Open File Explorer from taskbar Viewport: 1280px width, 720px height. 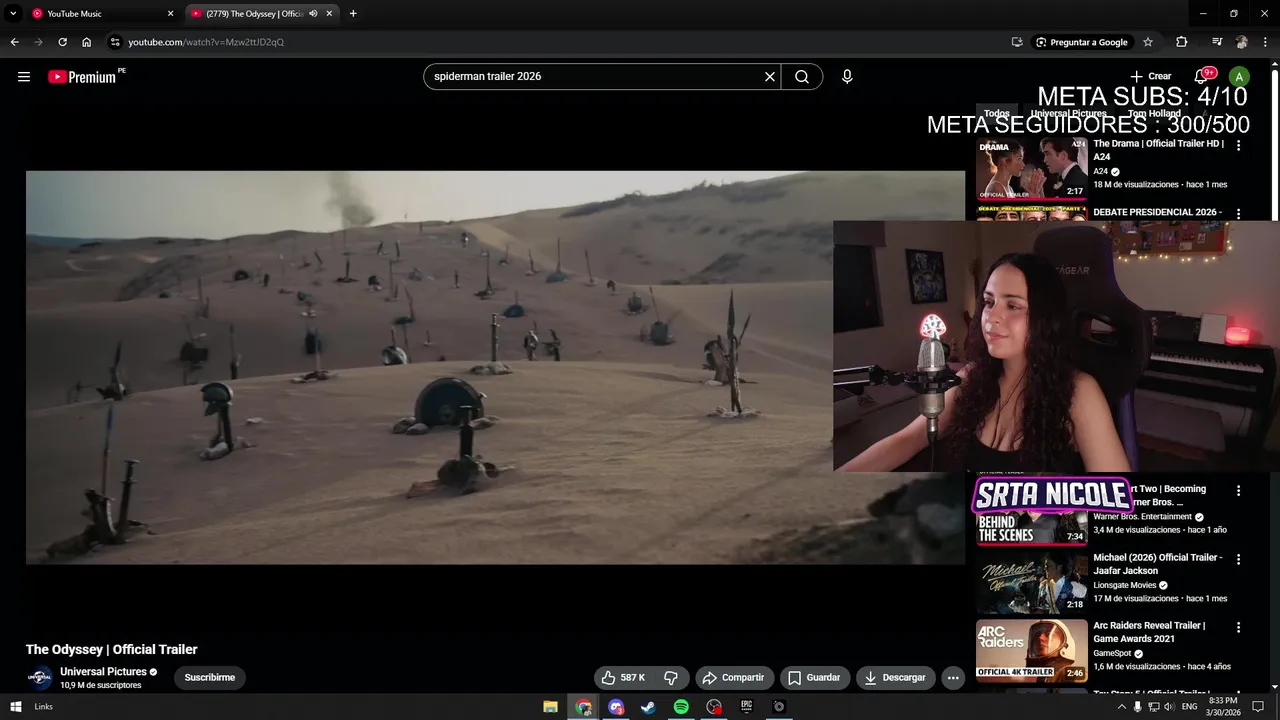[x=550, y=707]
